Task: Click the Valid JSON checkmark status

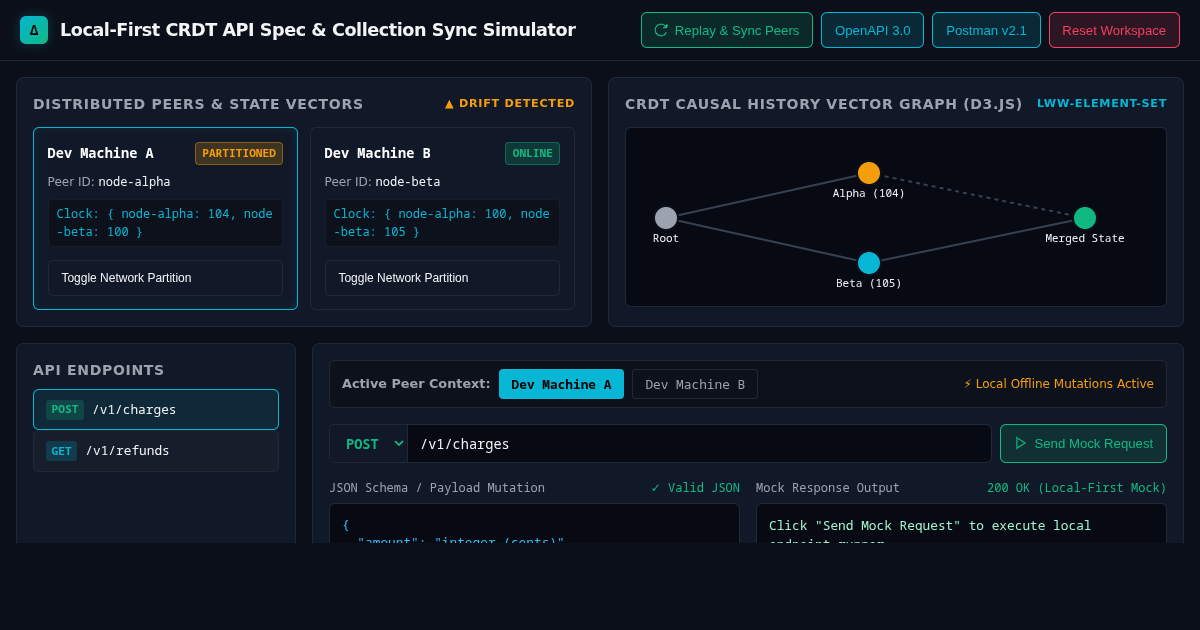Action: point(696,488)
